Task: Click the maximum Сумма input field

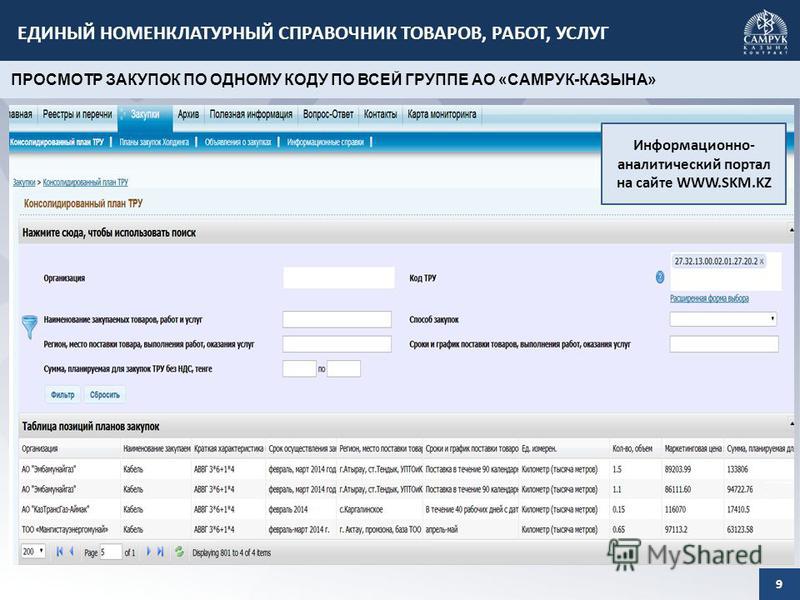Action: 344,368
